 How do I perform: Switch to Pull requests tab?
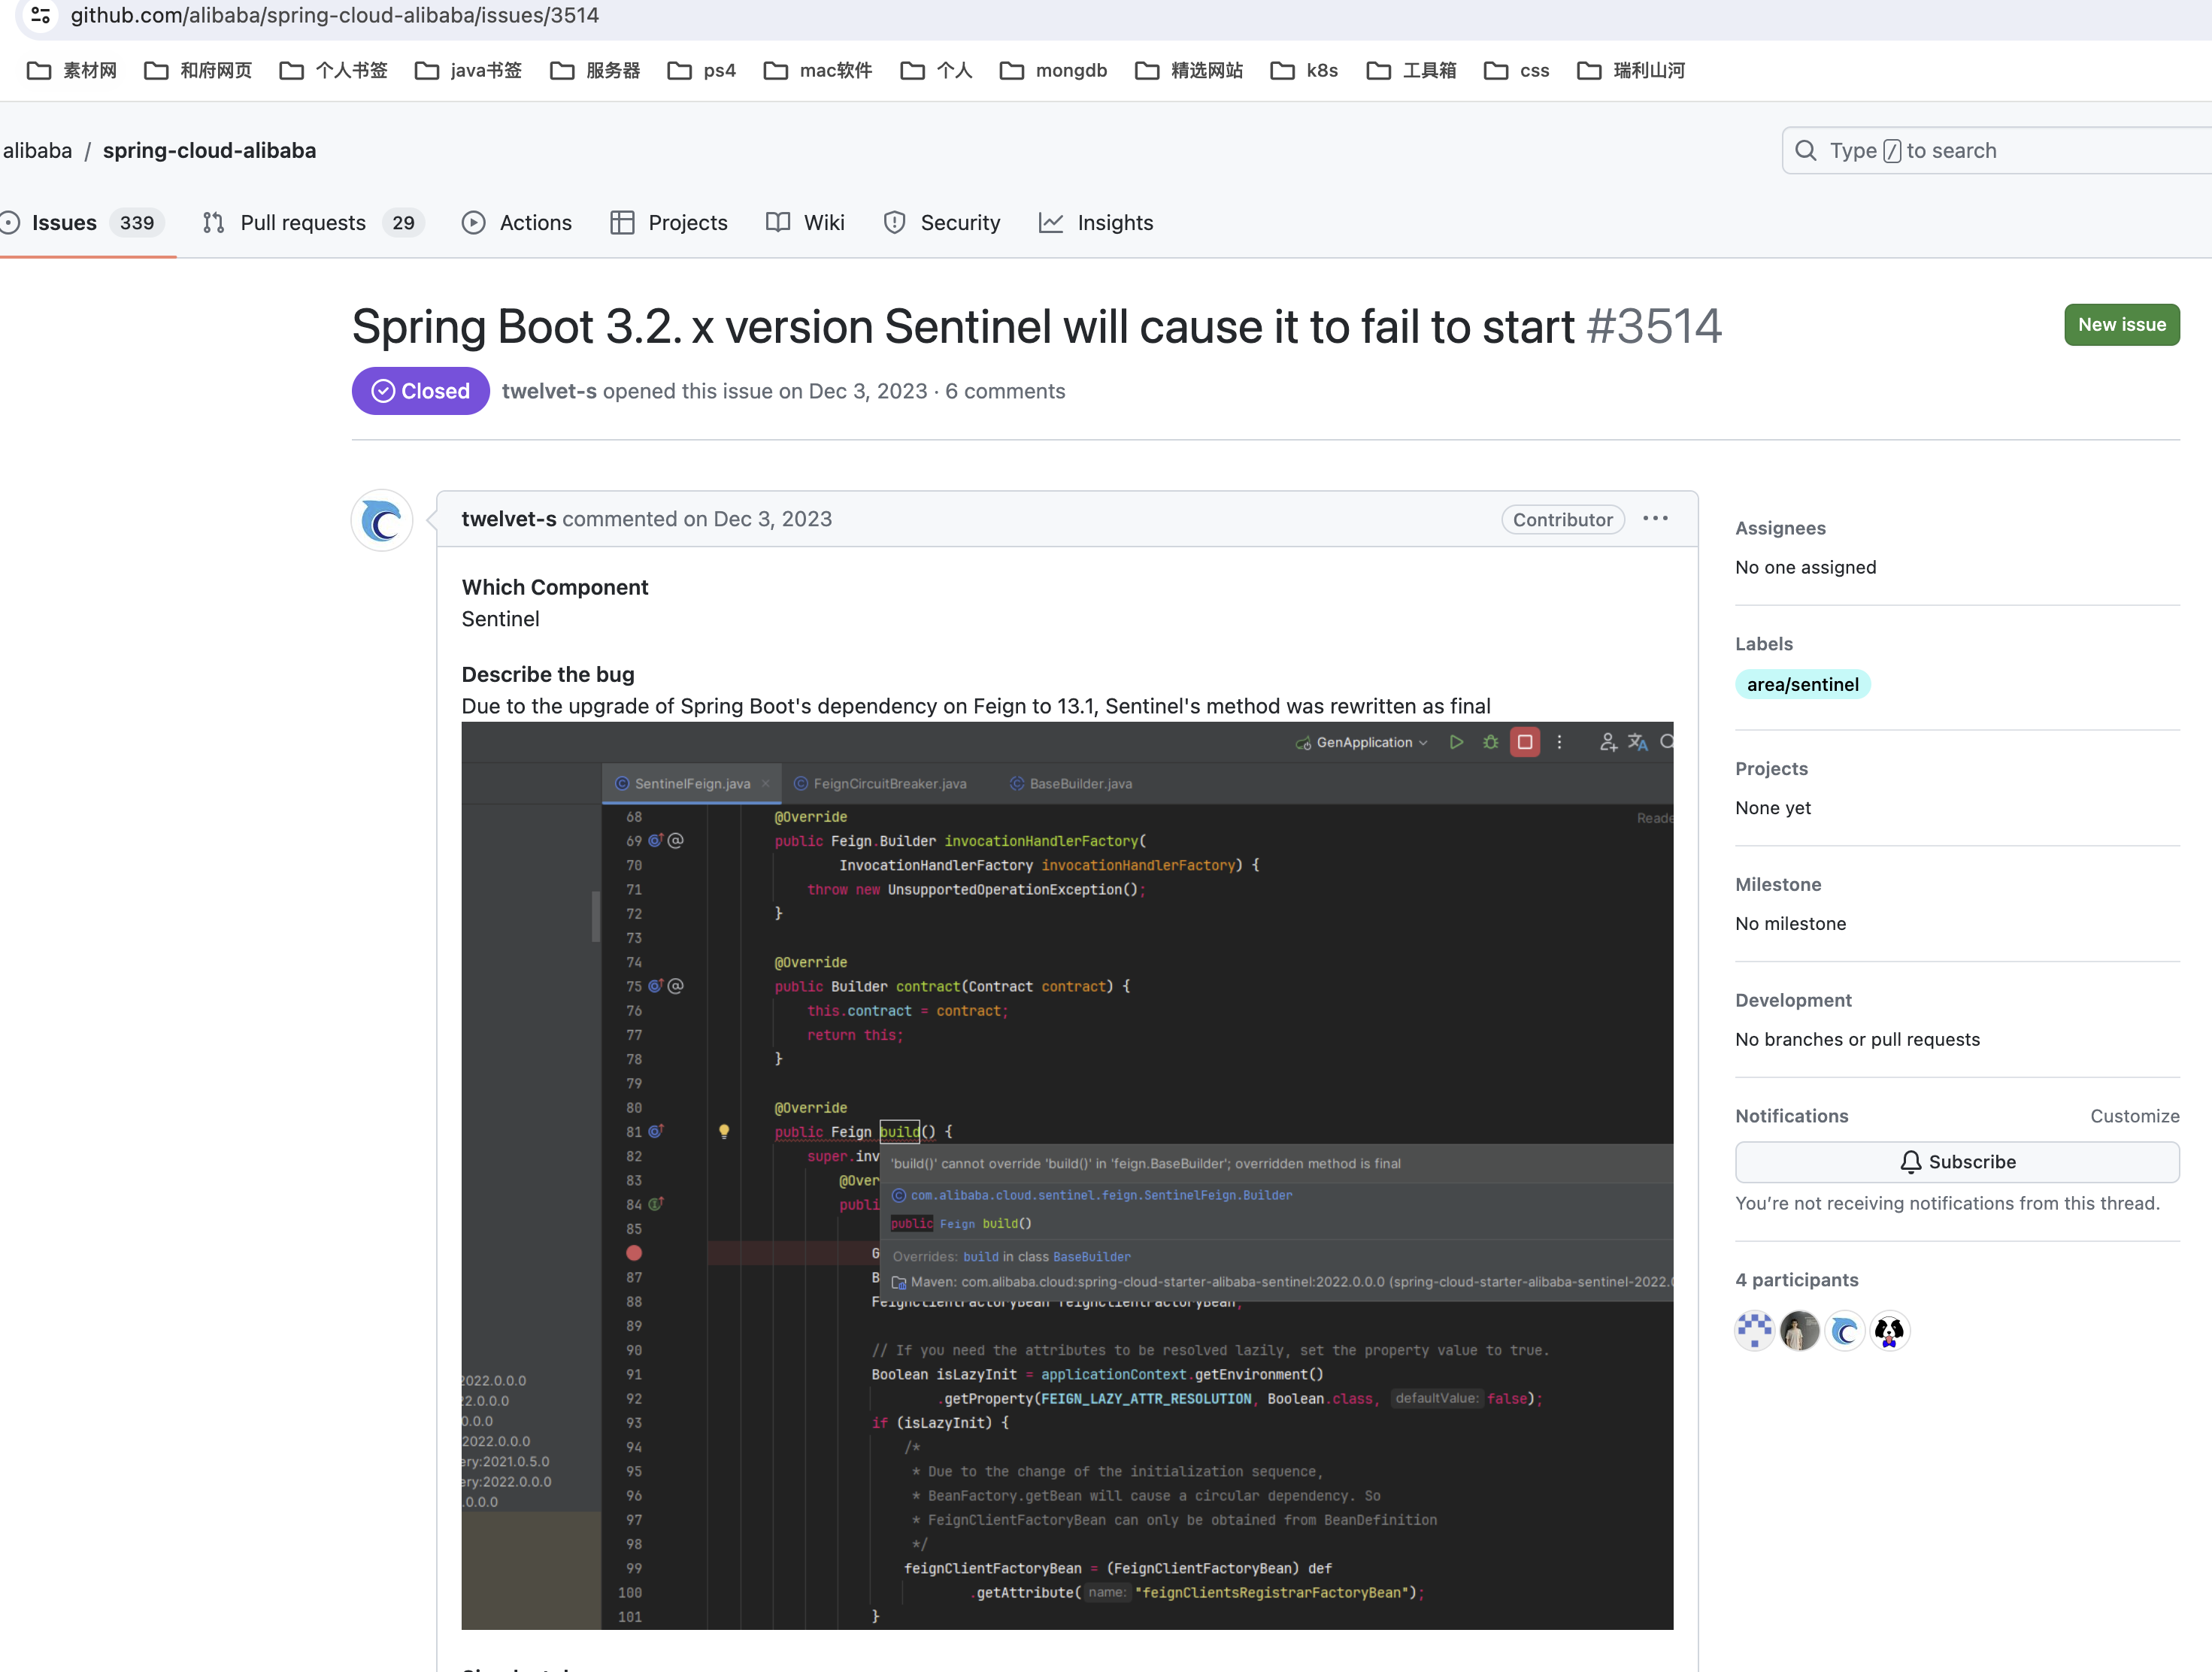click(x=313, y=222)
